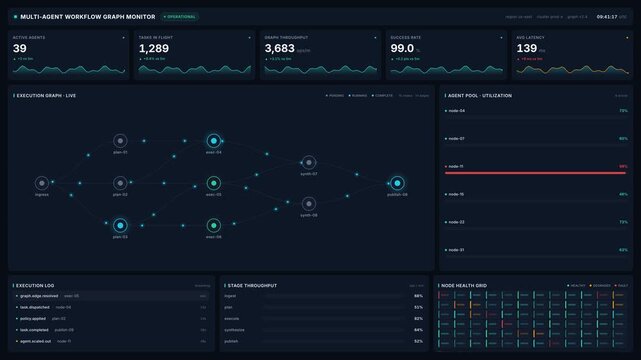Click the OPERATIONAL status badge
Image resolution: width=641 pixels, height=360 pixels.
click(x=179, y=17)
